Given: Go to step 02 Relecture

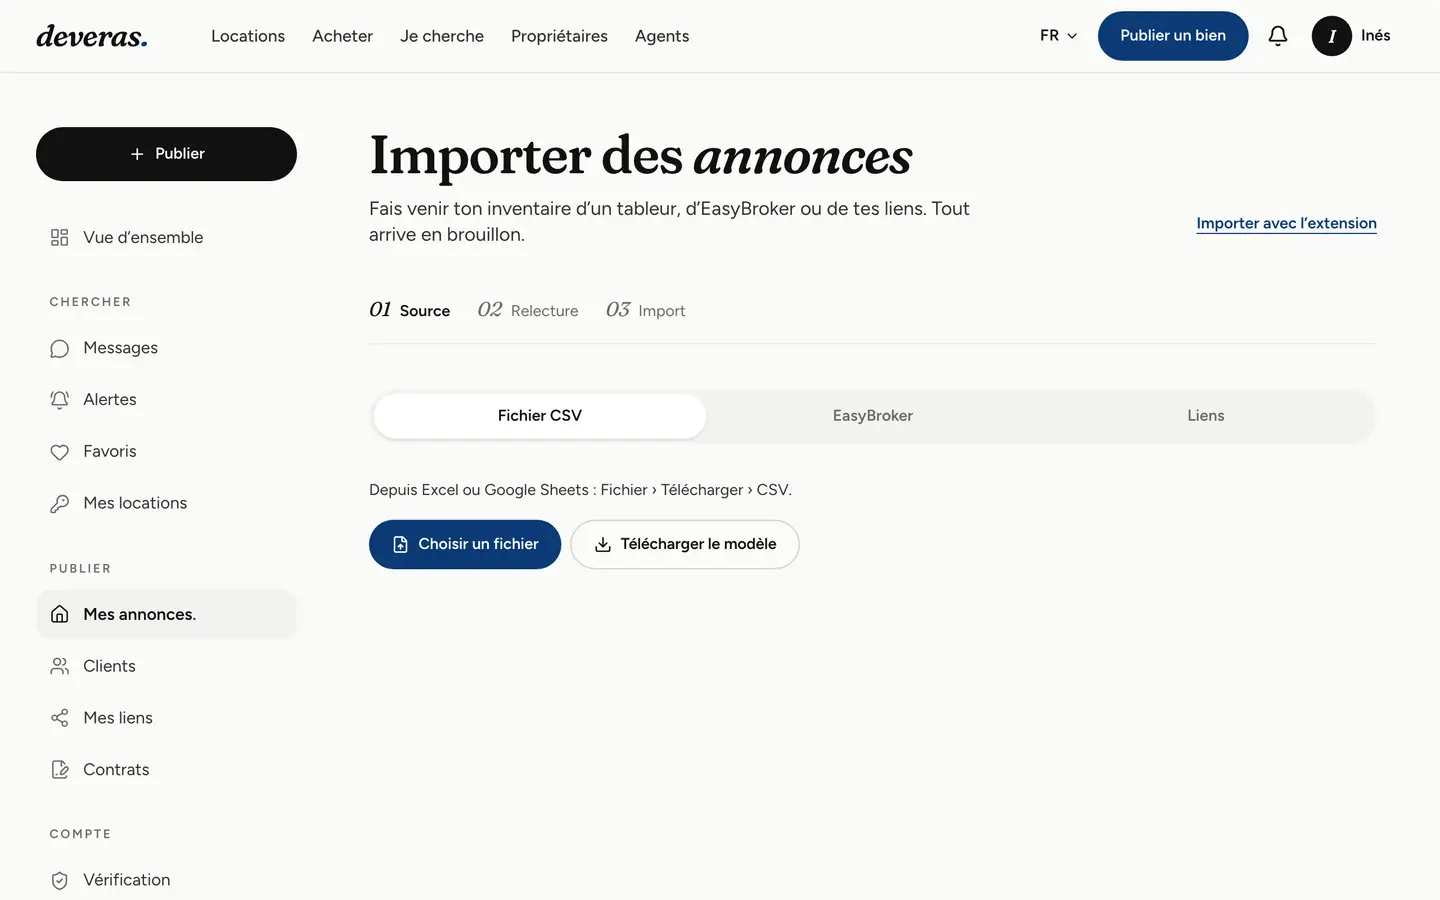Looking at the screenshot, I should coord(528,310).
